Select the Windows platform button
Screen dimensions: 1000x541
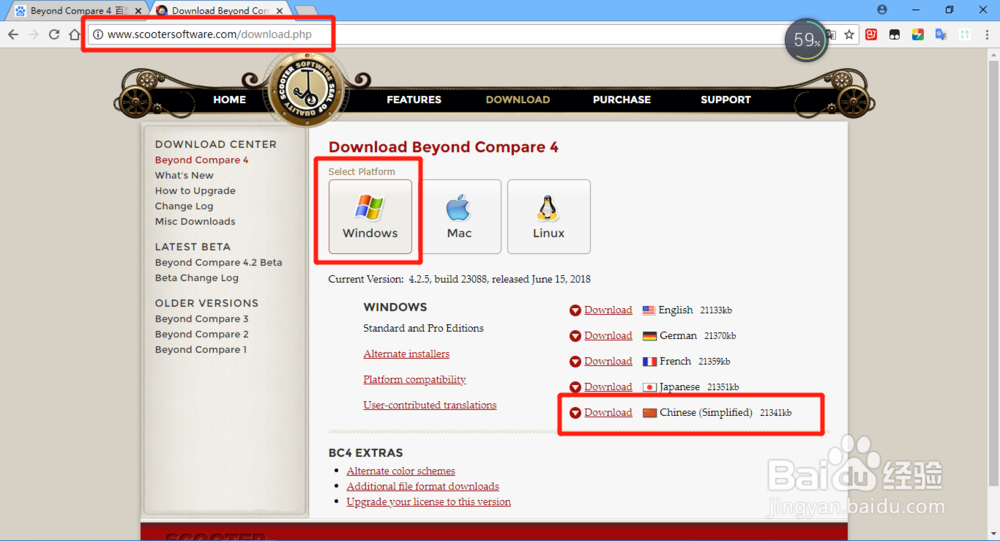pyautogui.click(x=370, y=216)
